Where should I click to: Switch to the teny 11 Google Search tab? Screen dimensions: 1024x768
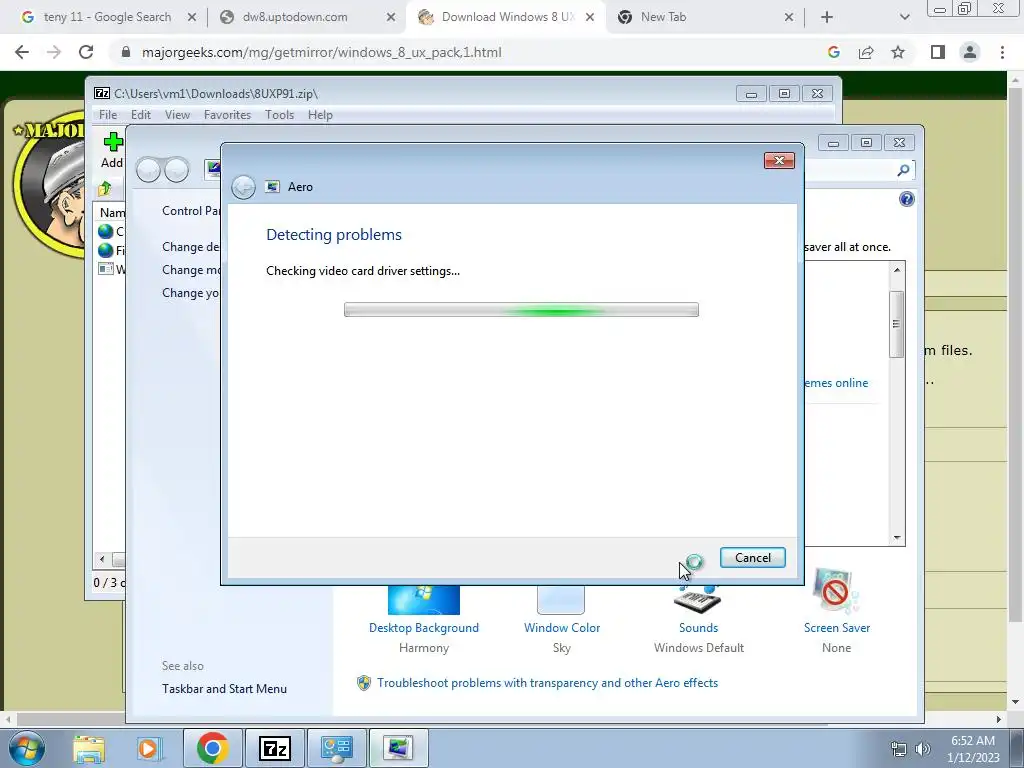pos(105,17)
